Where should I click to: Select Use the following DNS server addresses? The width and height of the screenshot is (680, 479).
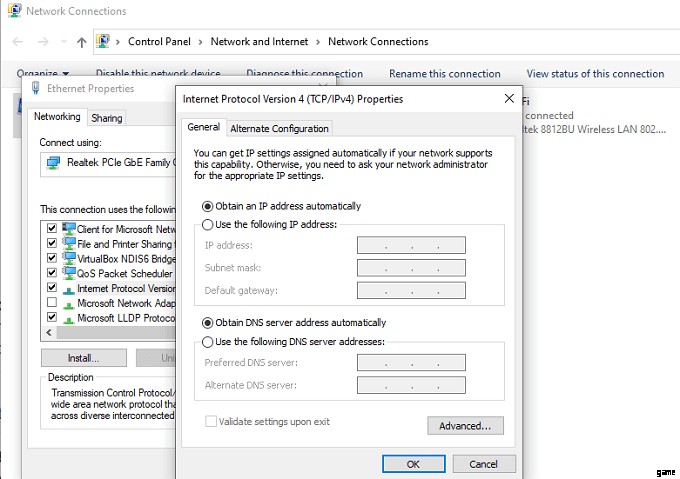click(208, 342)
